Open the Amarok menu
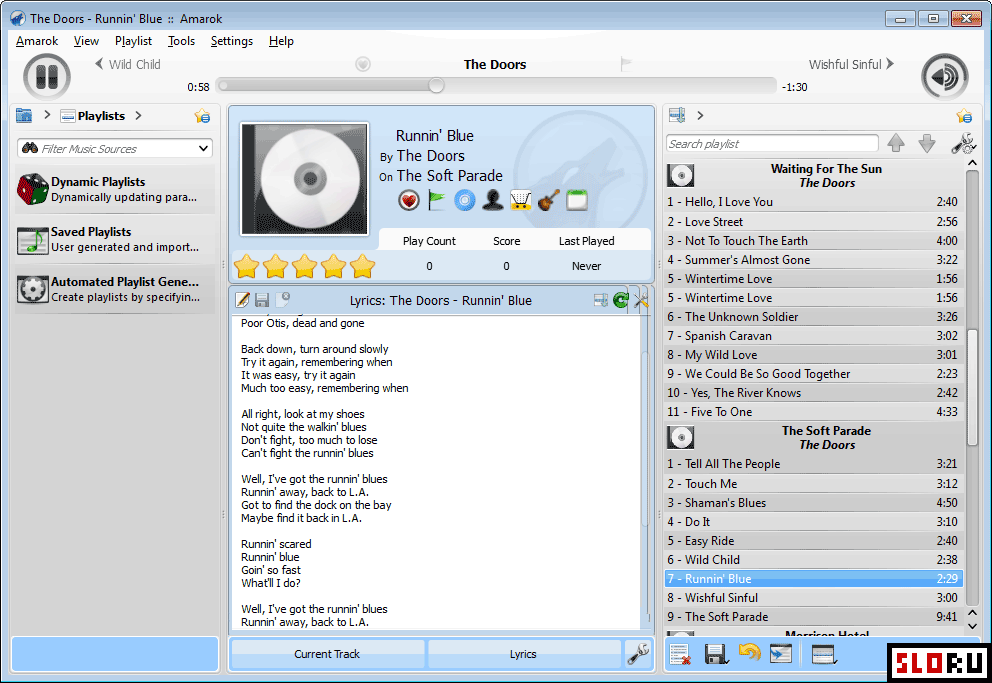 [37, 41]
